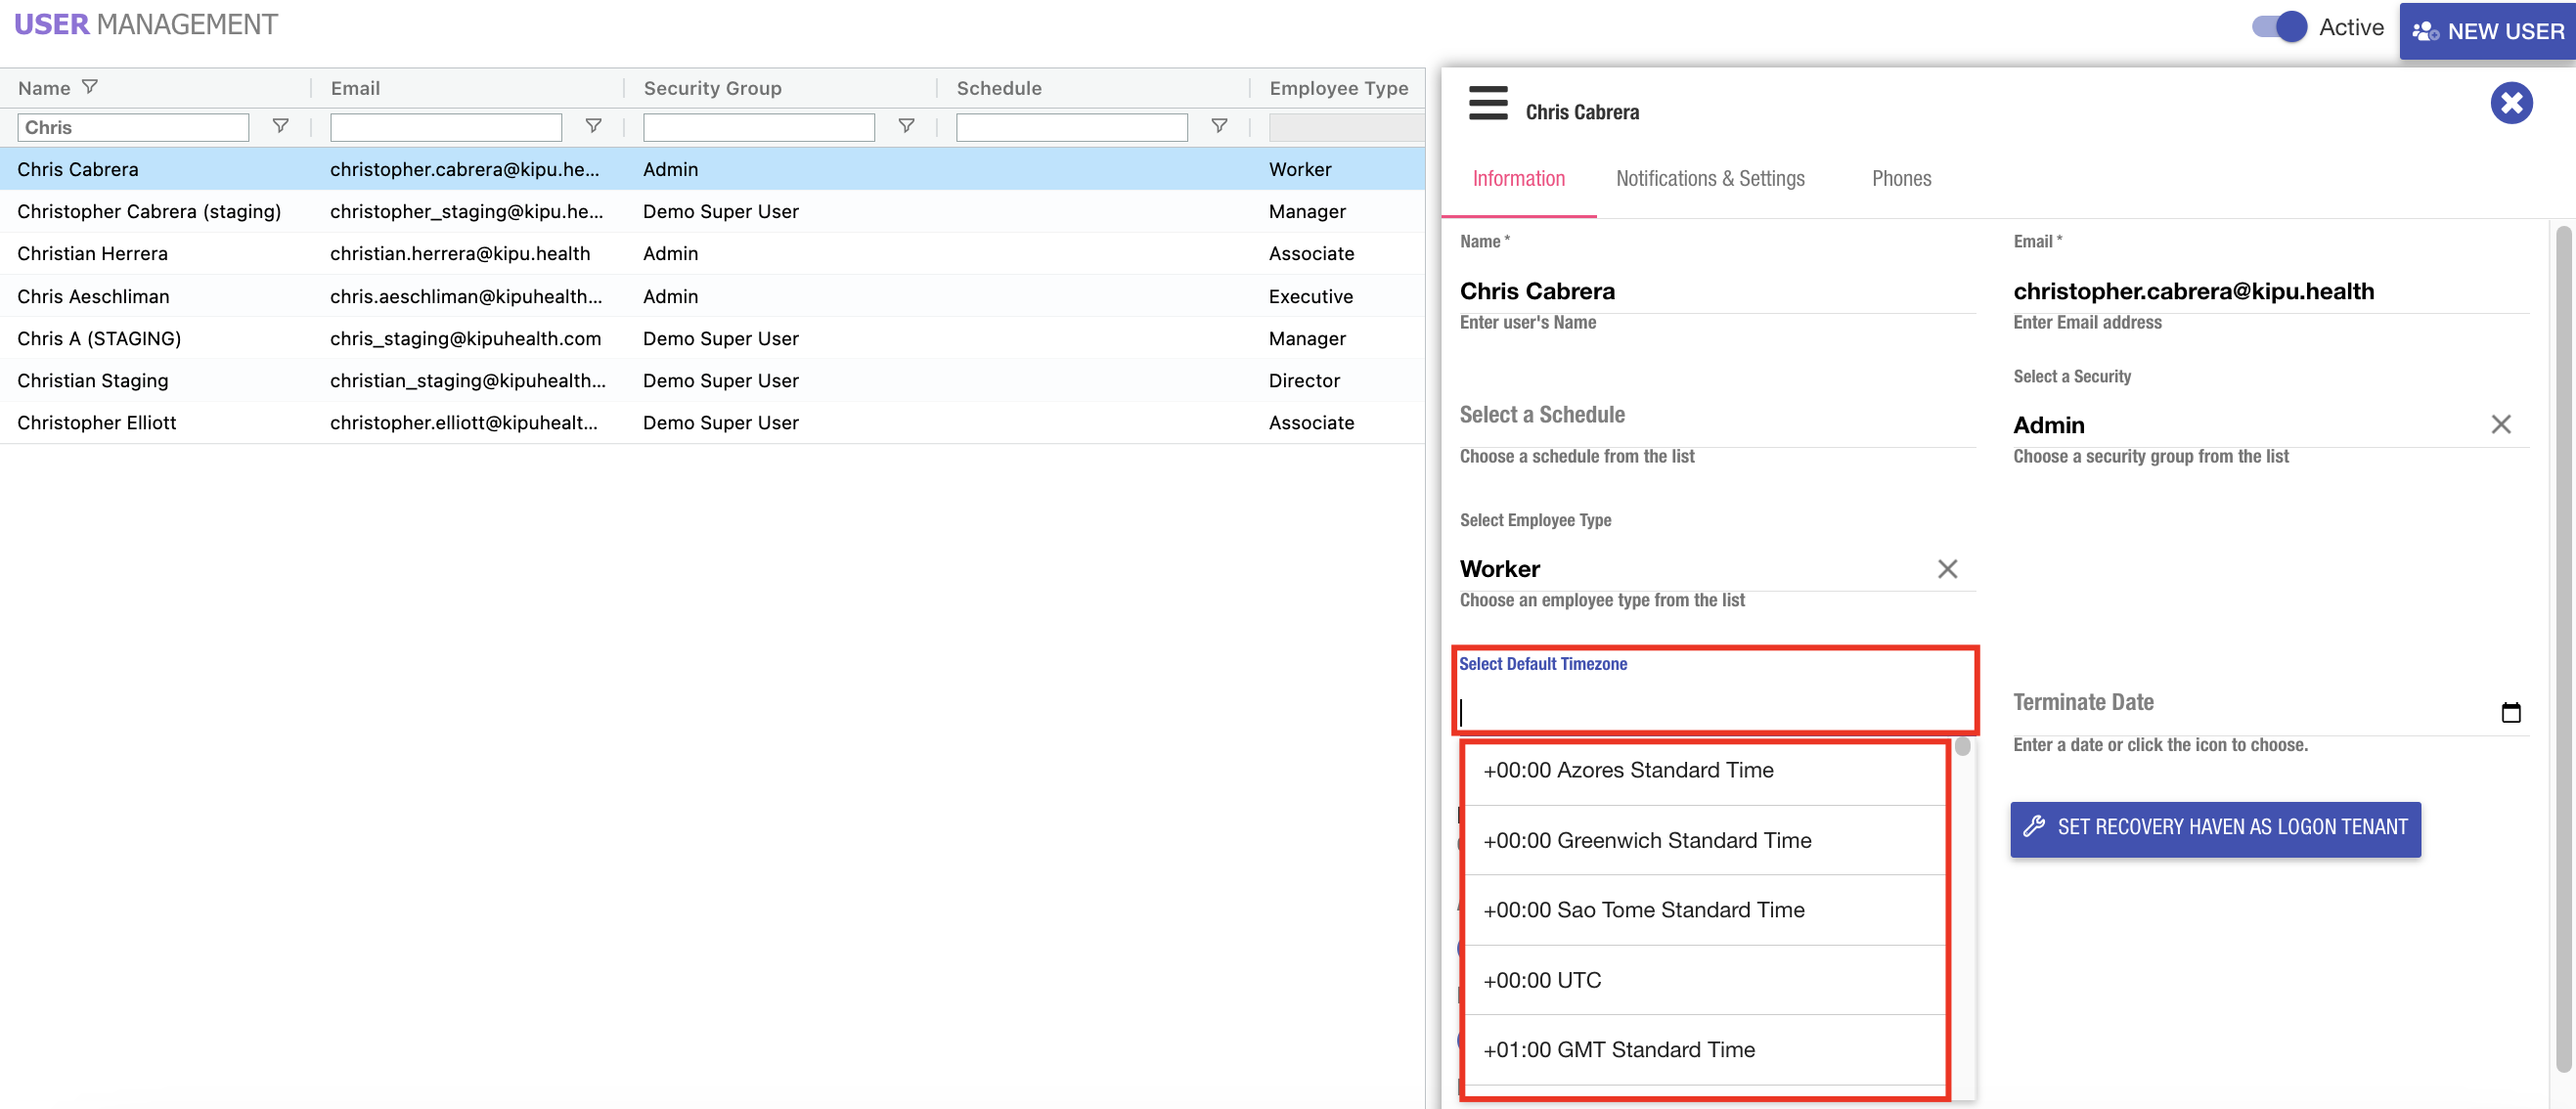This screenshot has width=2576, height=1109.
Task: Open the Notifications & Settings tab
Action: pos(1710,178)
